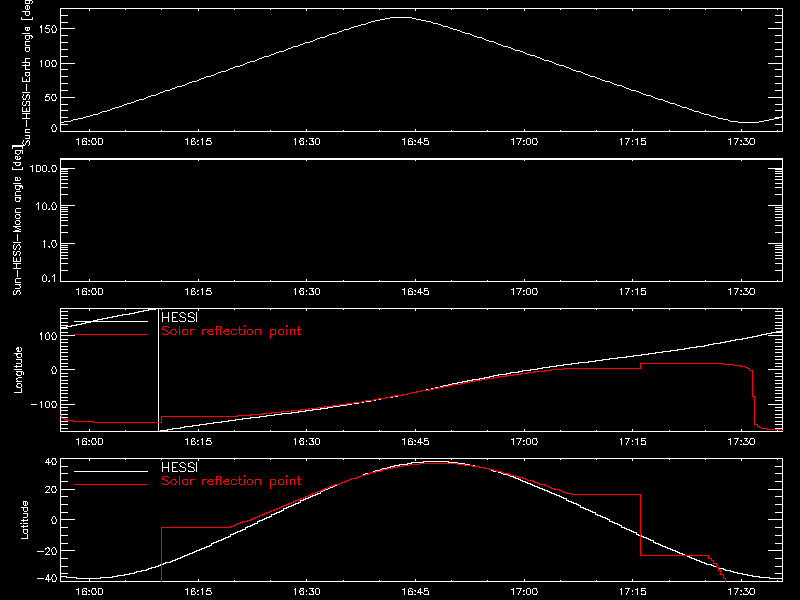Select the 17:00 time label under the Latitude plot
Viewport: 800px width, 600px height.
524,592
